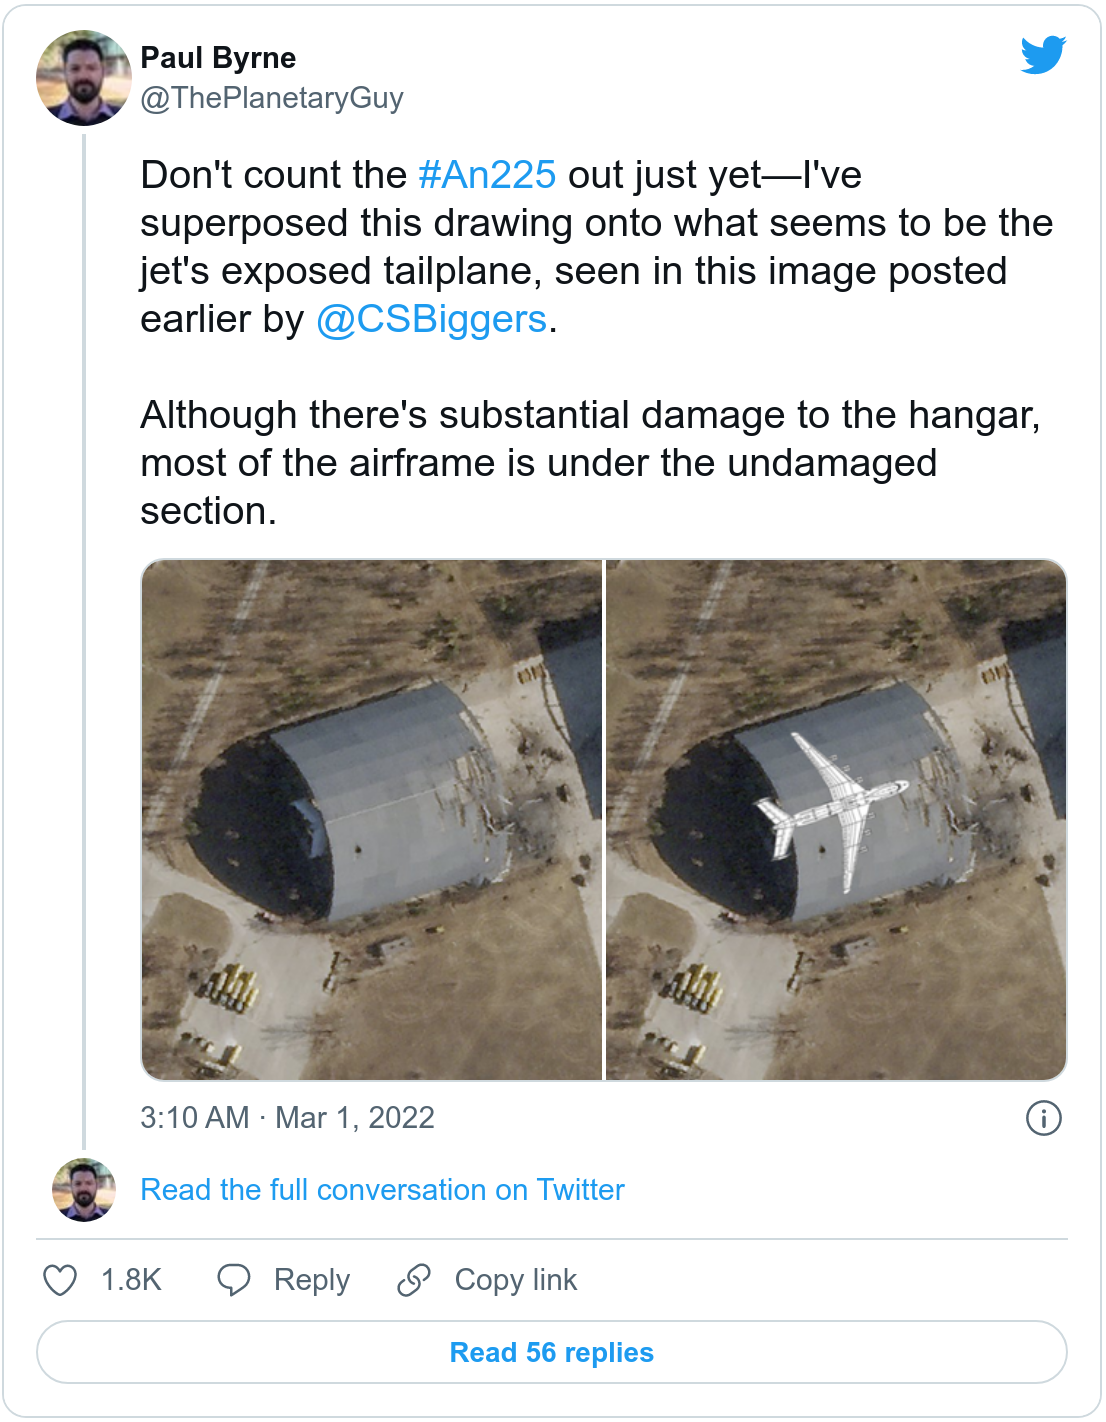Click Read the full conversation on Twitter
The image size is (1106, 1422).
382,1190
